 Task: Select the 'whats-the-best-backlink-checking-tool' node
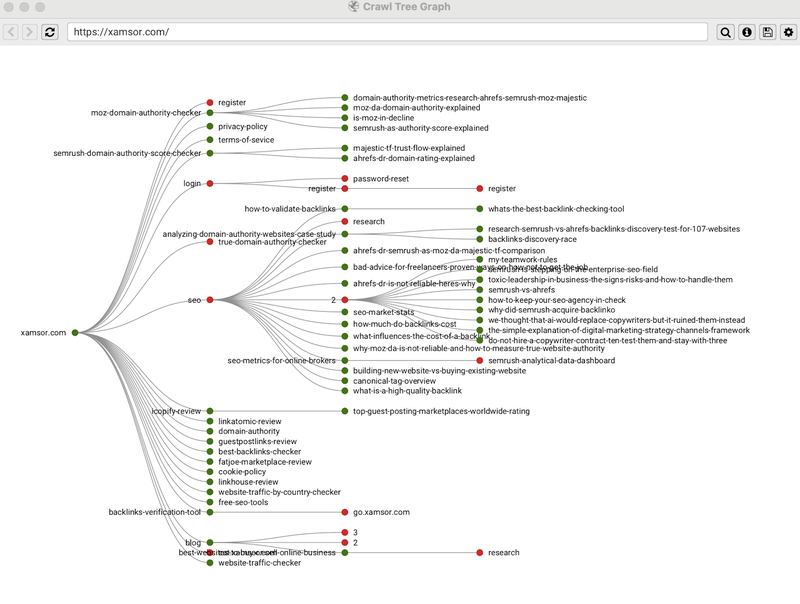[x=480, y=209]
